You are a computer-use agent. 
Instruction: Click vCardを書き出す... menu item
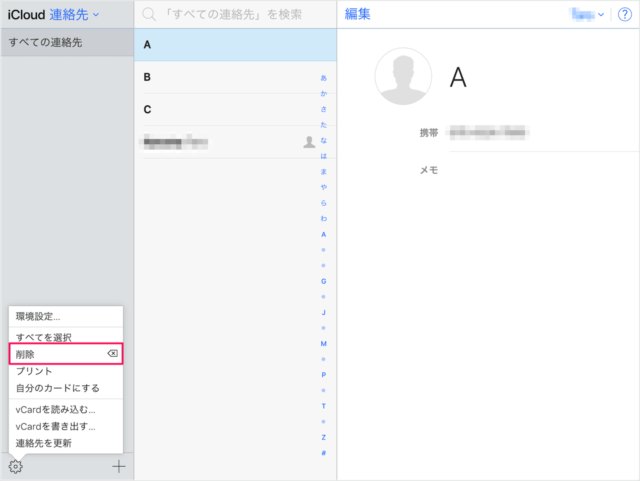click(x=56, y=426)
